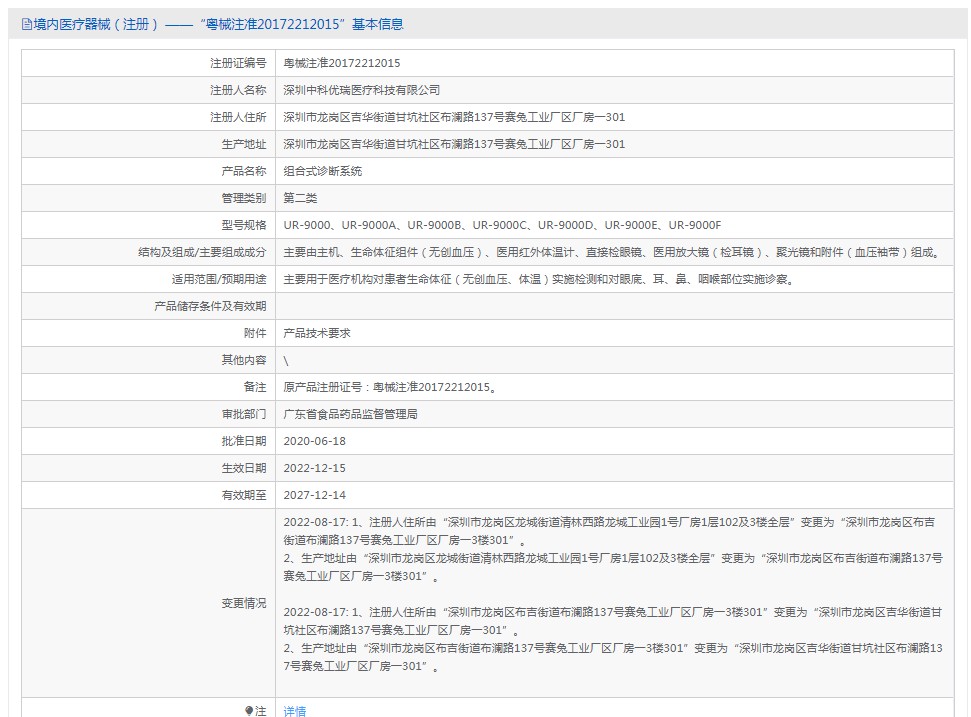Click the 适用范围/预期用途 label

click(x=219, y=279)
